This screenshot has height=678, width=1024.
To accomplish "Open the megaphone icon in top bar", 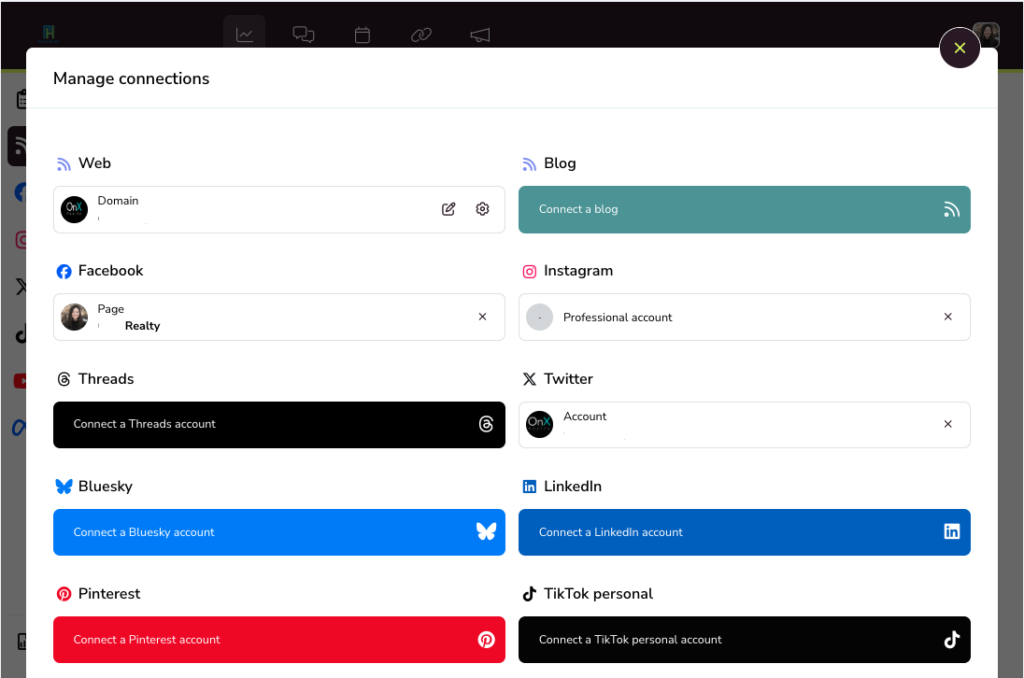I will click(x=480, y=35).
